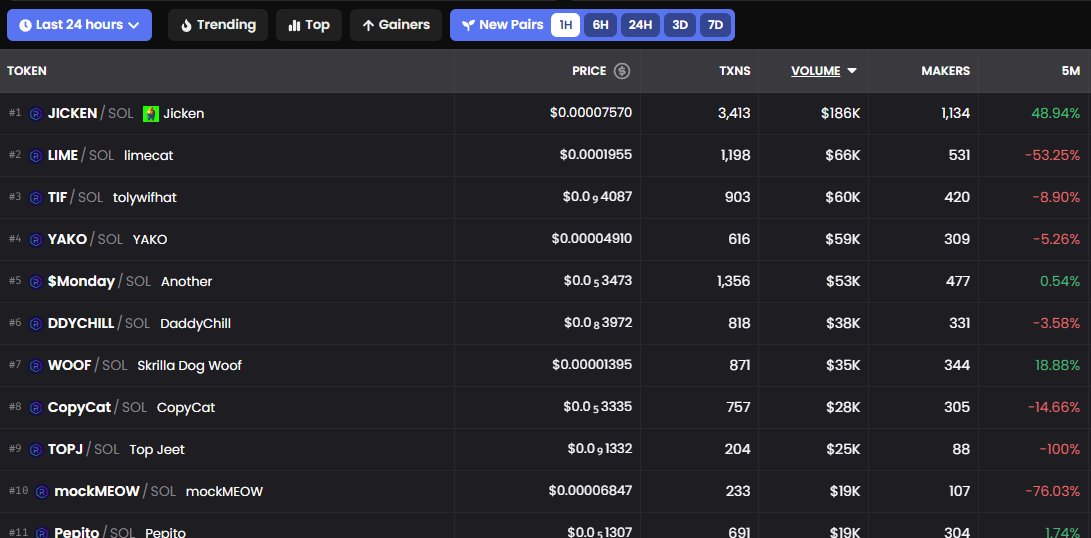Click TOPJ's -100% change

pyautogui.click(x=1060, y=450)
